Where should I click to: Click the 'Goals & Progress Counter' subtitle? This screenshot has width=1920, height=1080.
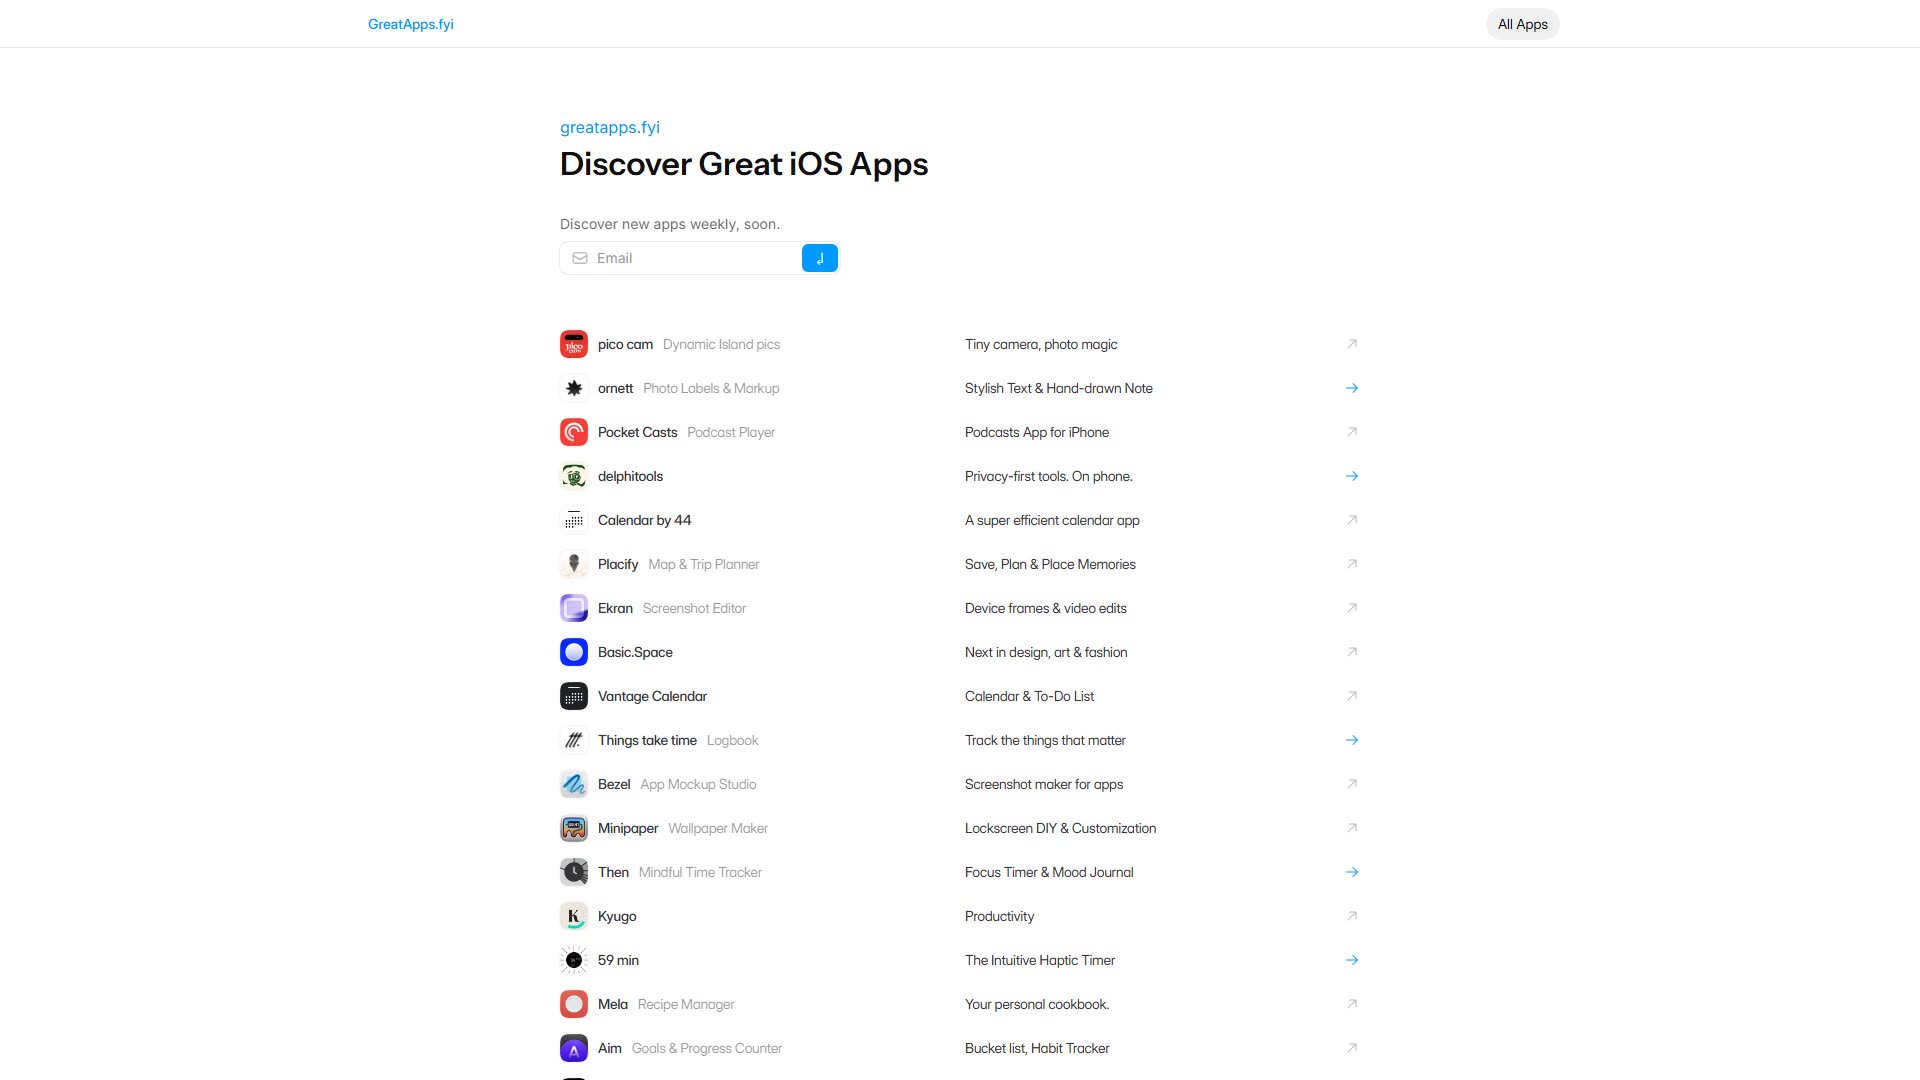click(x=707, y=1048)
